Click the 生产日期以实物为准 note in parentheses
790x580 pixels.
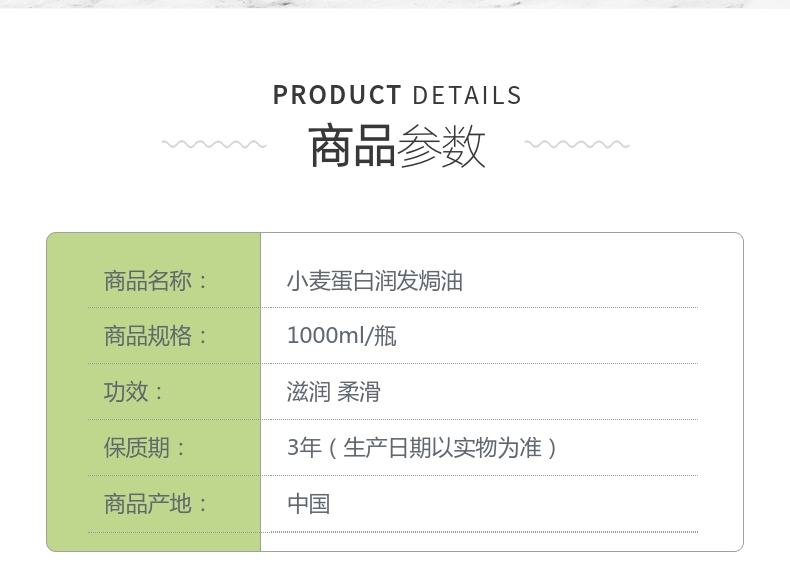[x=442, y=447]
